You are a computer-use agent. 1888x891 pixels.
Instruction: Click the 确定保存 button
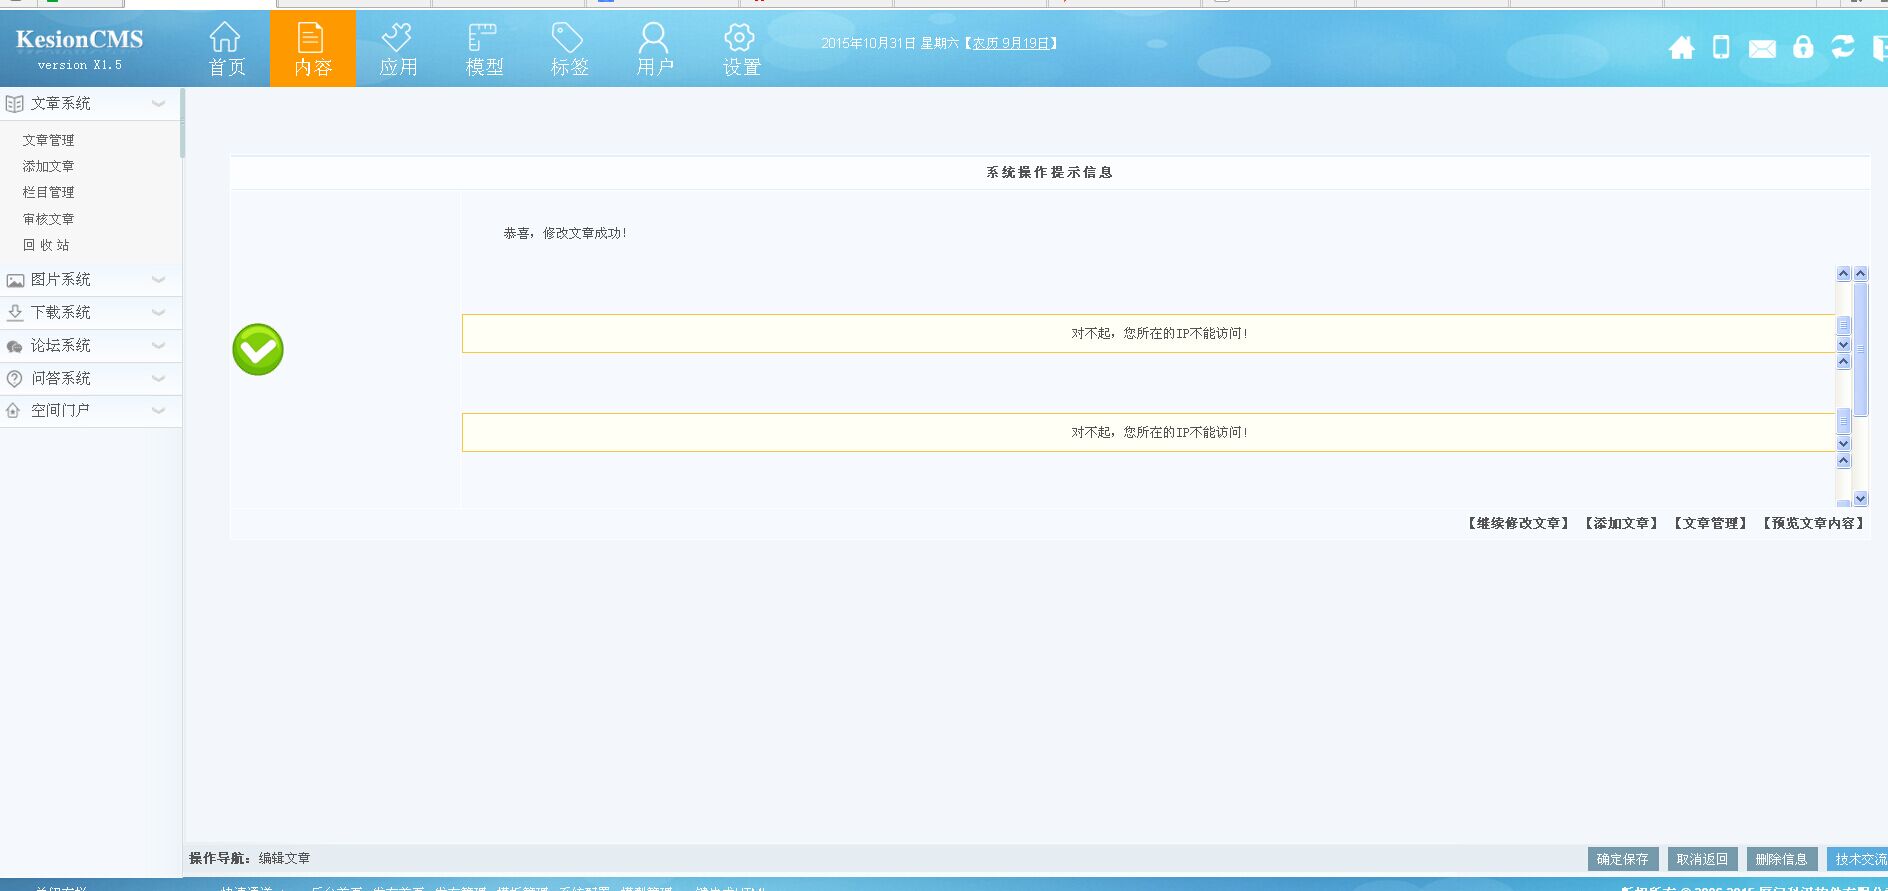point(1623,859)
